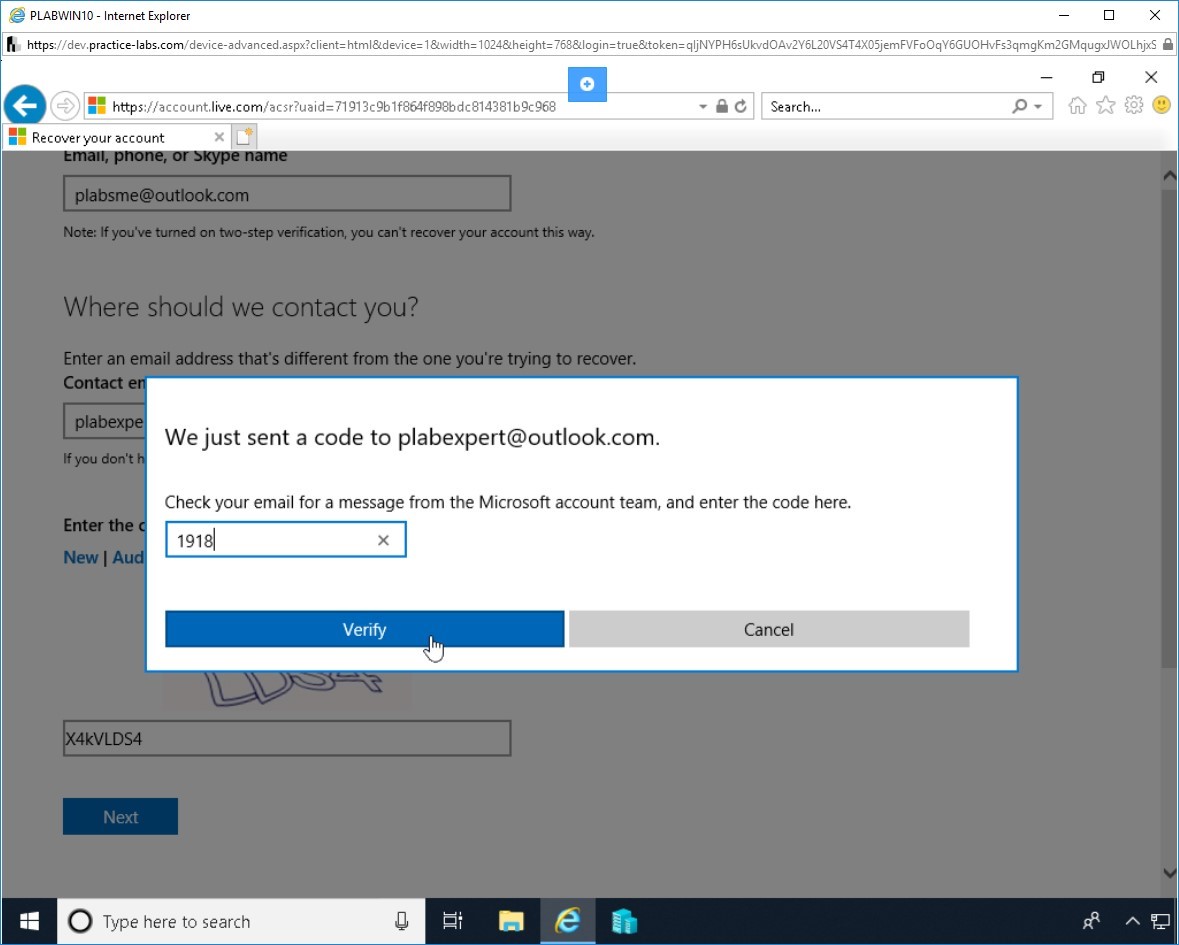Click the Cortana microphone icon
1179x945 pixels.
[x=402, y=921]
